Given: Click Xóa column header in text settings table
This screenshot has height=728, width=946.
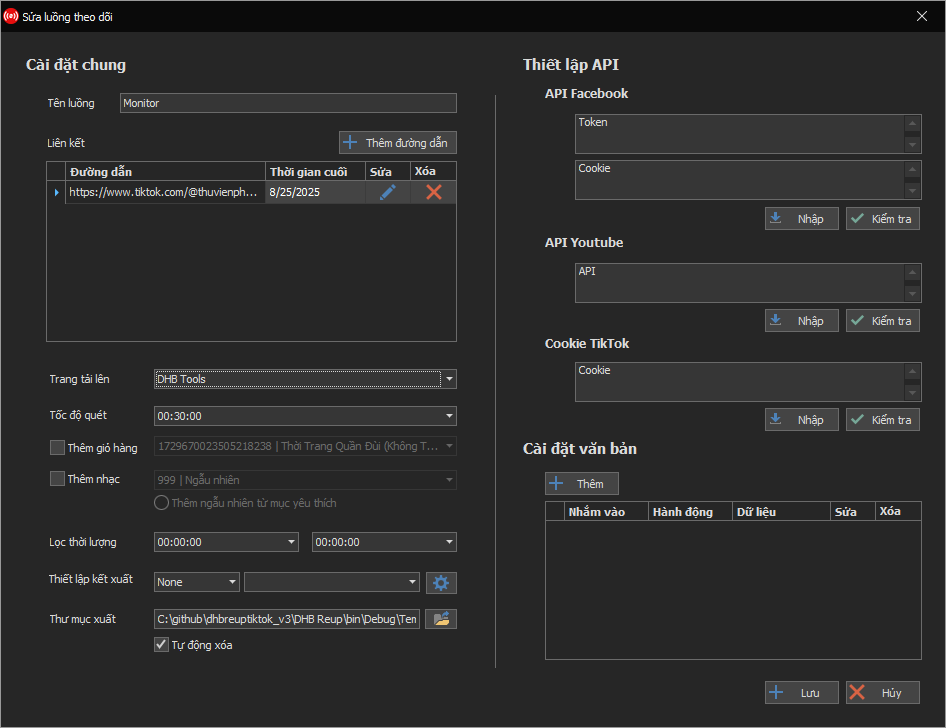Looking at the screenshot, I should [x=898, y=511].
